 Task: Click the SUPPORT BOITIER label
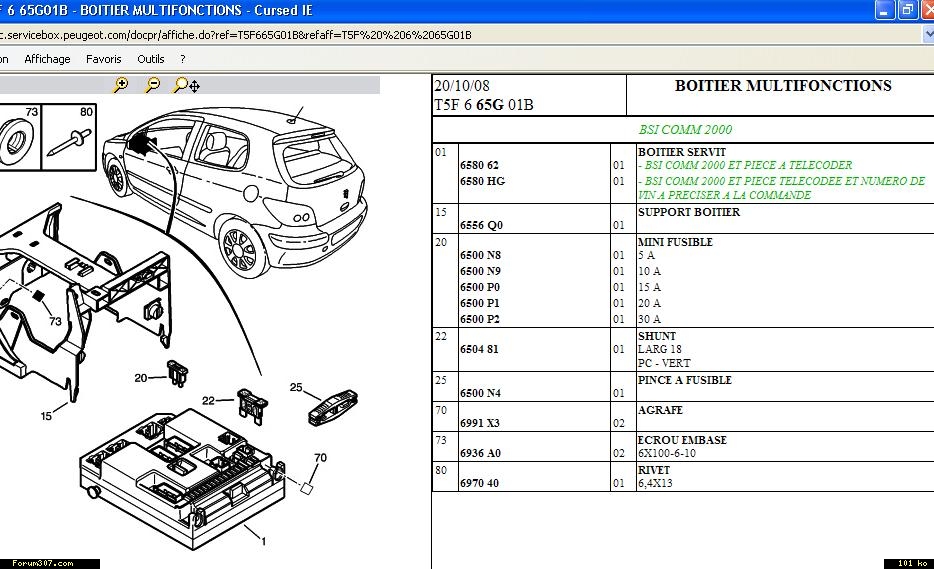click(689, 212)
